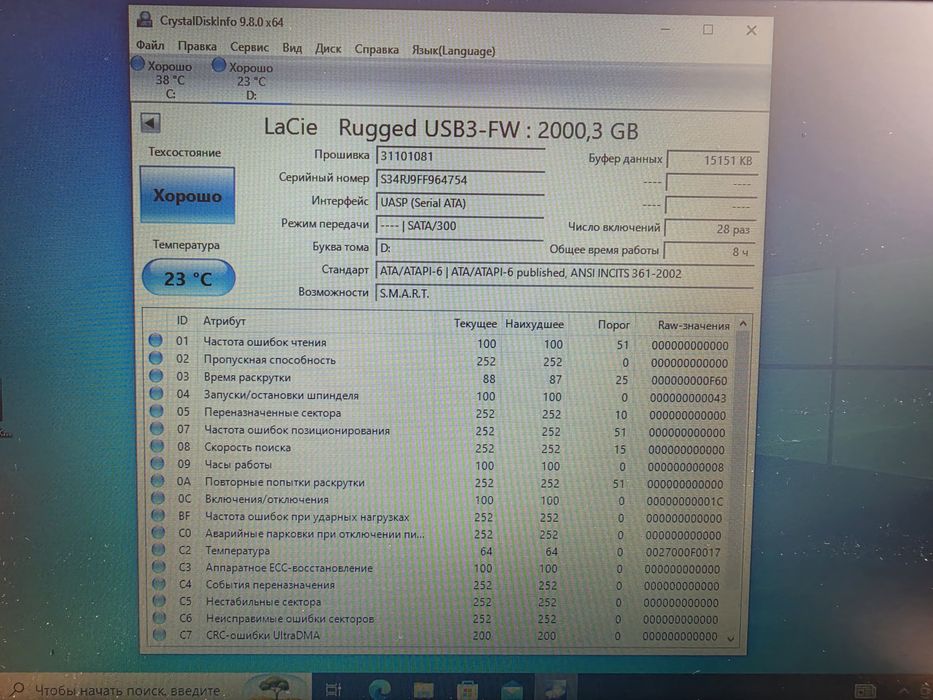Image resolution: width=933 pixels, height=700 pixels.
Task: Click the Стандарт field ATA/ATAPI-6
Action: [x=565, y=273]
